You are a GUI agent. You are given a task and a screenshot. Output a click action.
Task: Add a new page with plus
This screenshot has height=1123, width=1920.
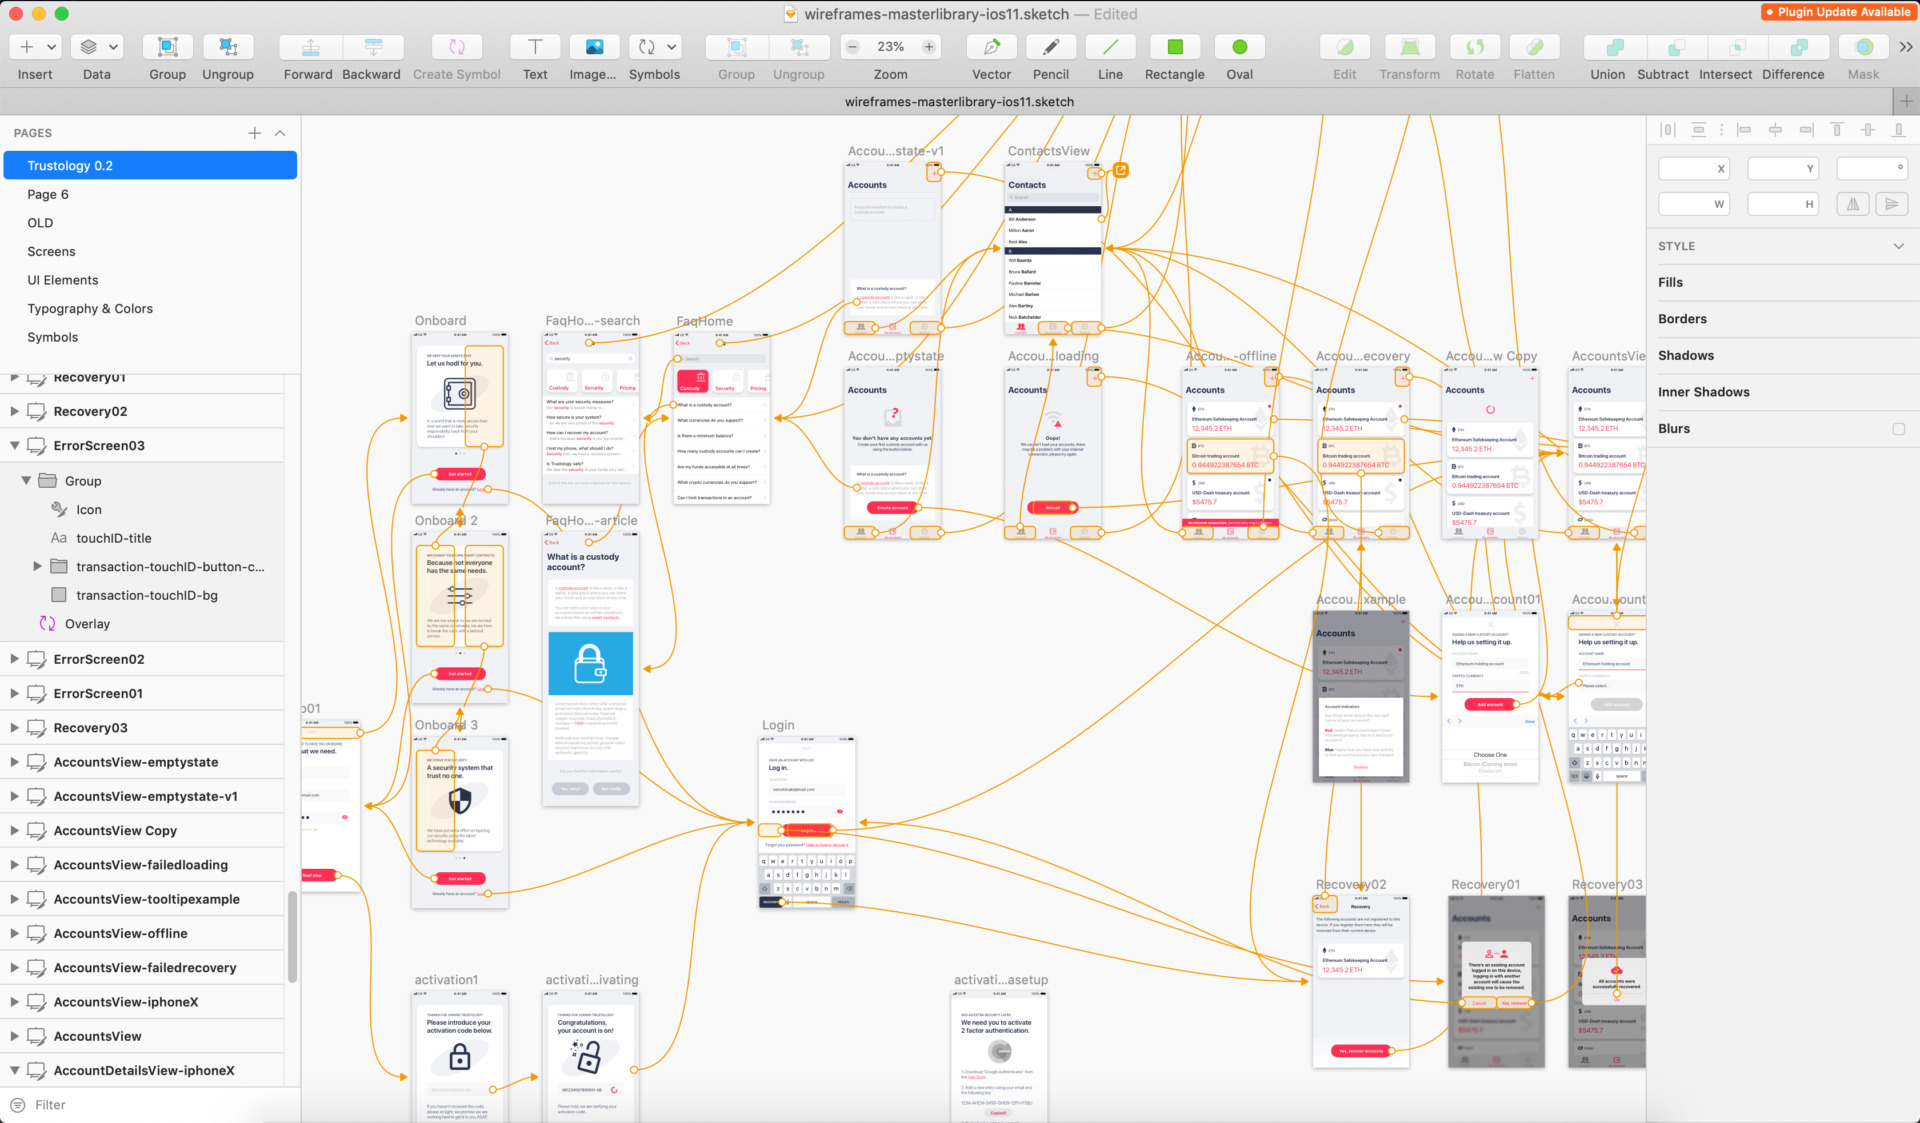click(255, 133)
